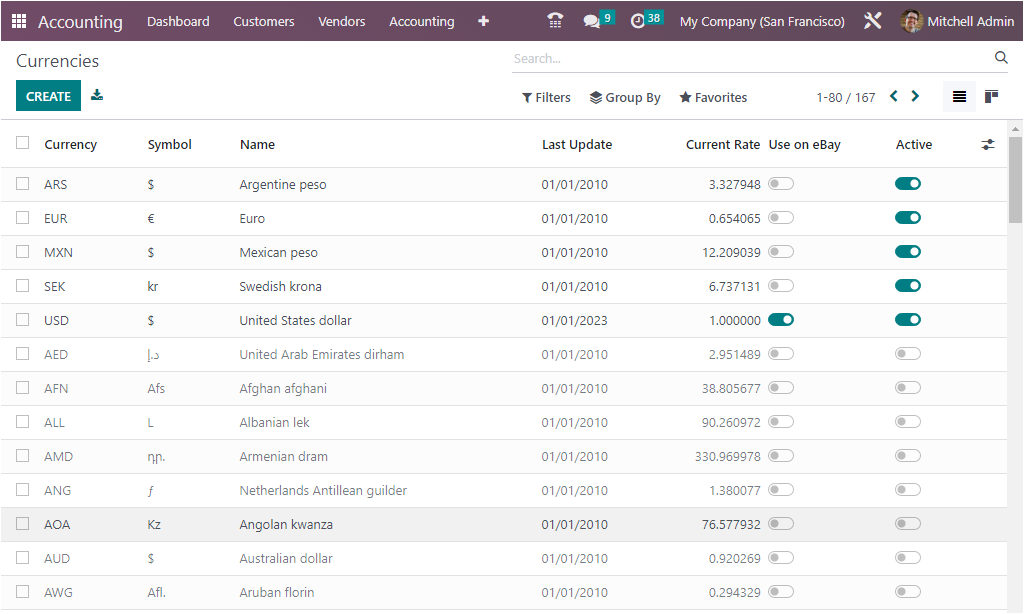Screen dimensions: 1024x614
Task: Click the debug tools wrench icon
Action: tap(872, 21)
